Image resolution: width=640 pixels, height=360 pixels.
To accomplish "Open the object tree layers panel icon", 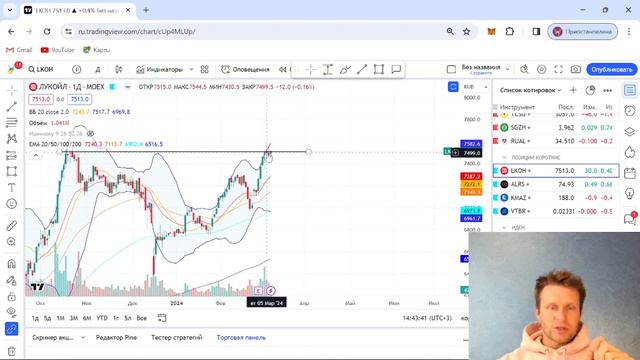I will (x=630, y=131).
